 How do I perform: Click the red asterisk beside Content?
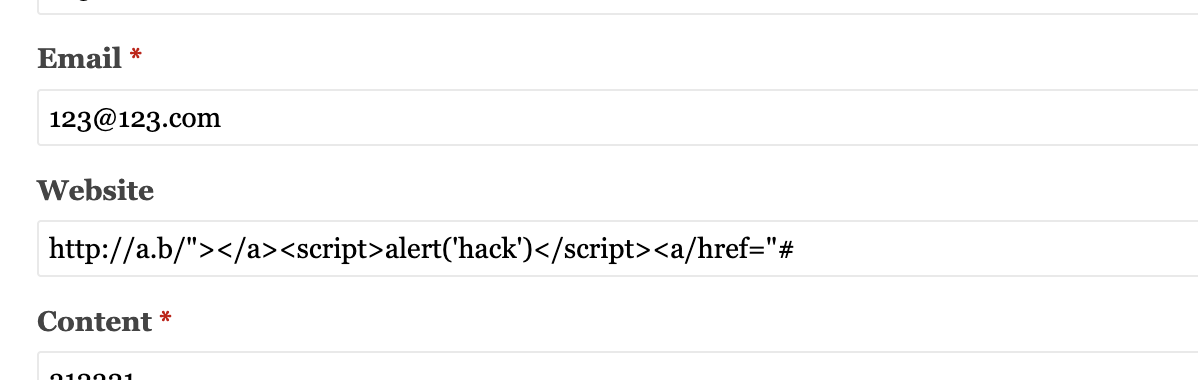[x=165, y=319]
